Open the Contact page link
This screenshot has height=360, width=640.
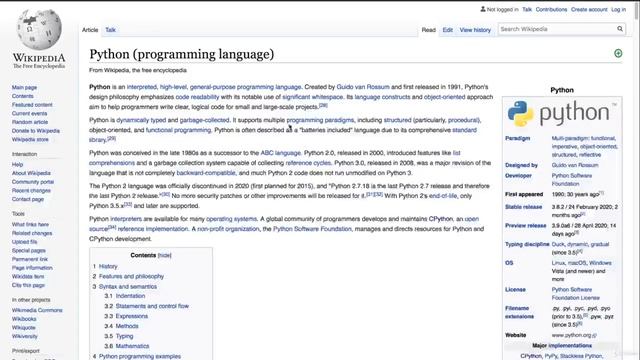pyautogui.click(x=27, y=199)
